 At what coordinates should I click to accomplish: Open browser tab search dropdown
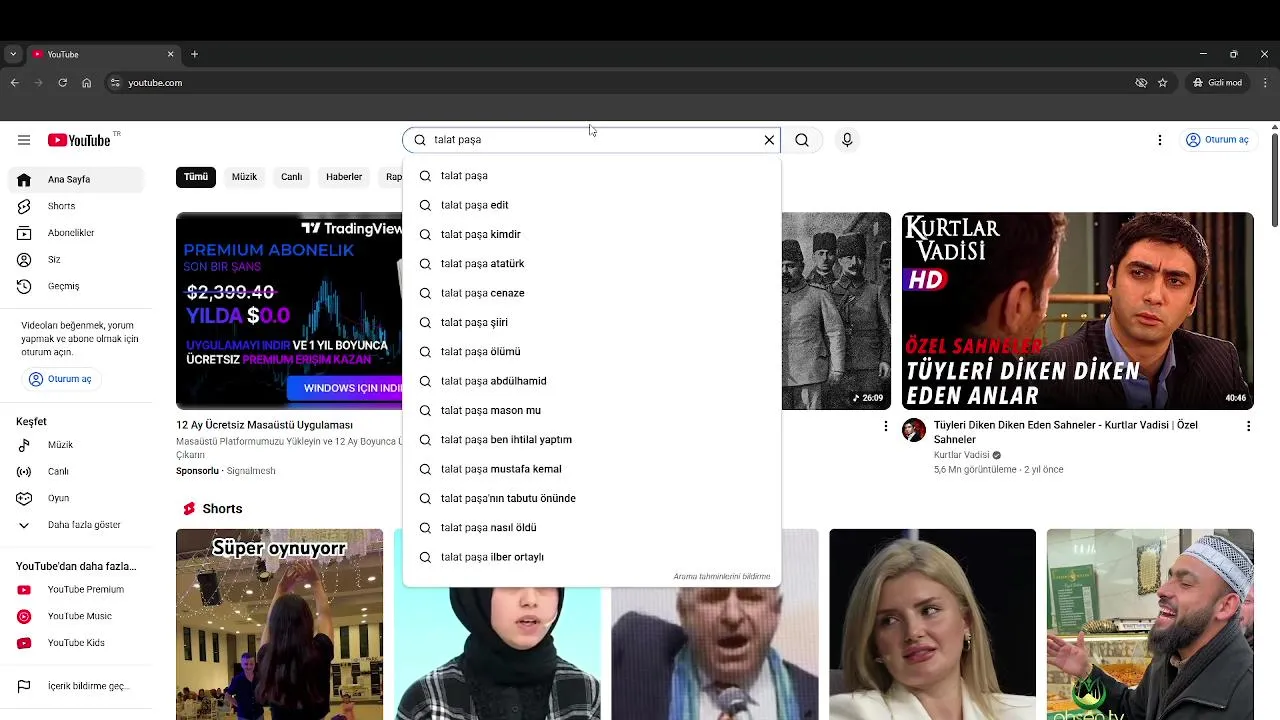12,54
